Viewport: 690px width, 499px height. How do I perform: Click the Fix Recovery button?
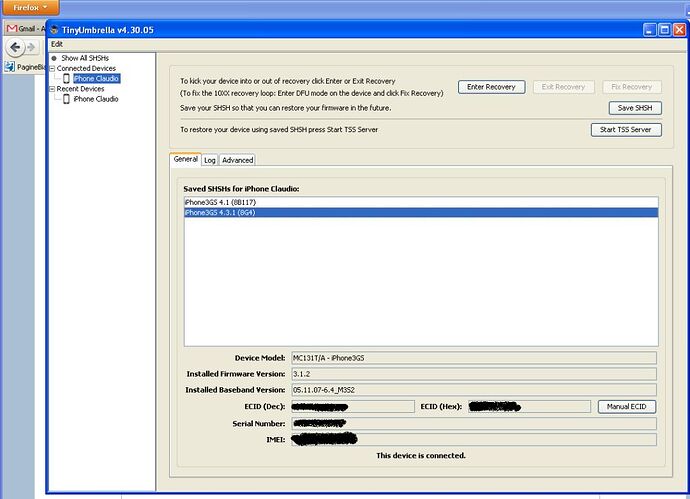(631, 87)
